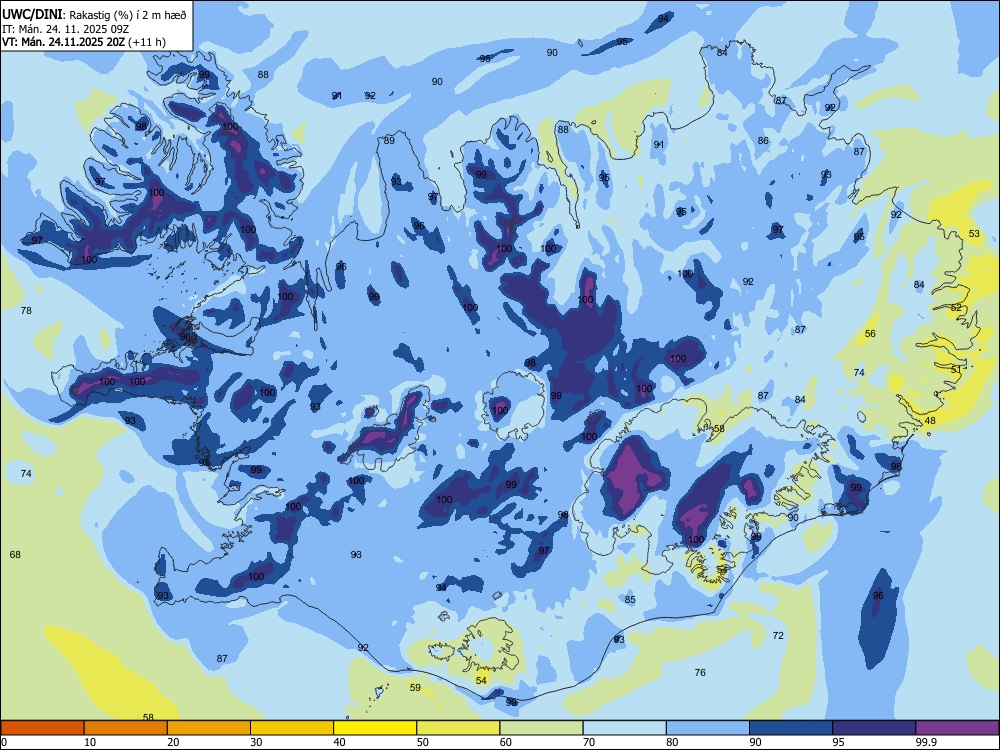Click the legend tick label '99.9'
The width and height of the screenshot is (1000, 750).
pyautogui.click(x=927, y=742)
